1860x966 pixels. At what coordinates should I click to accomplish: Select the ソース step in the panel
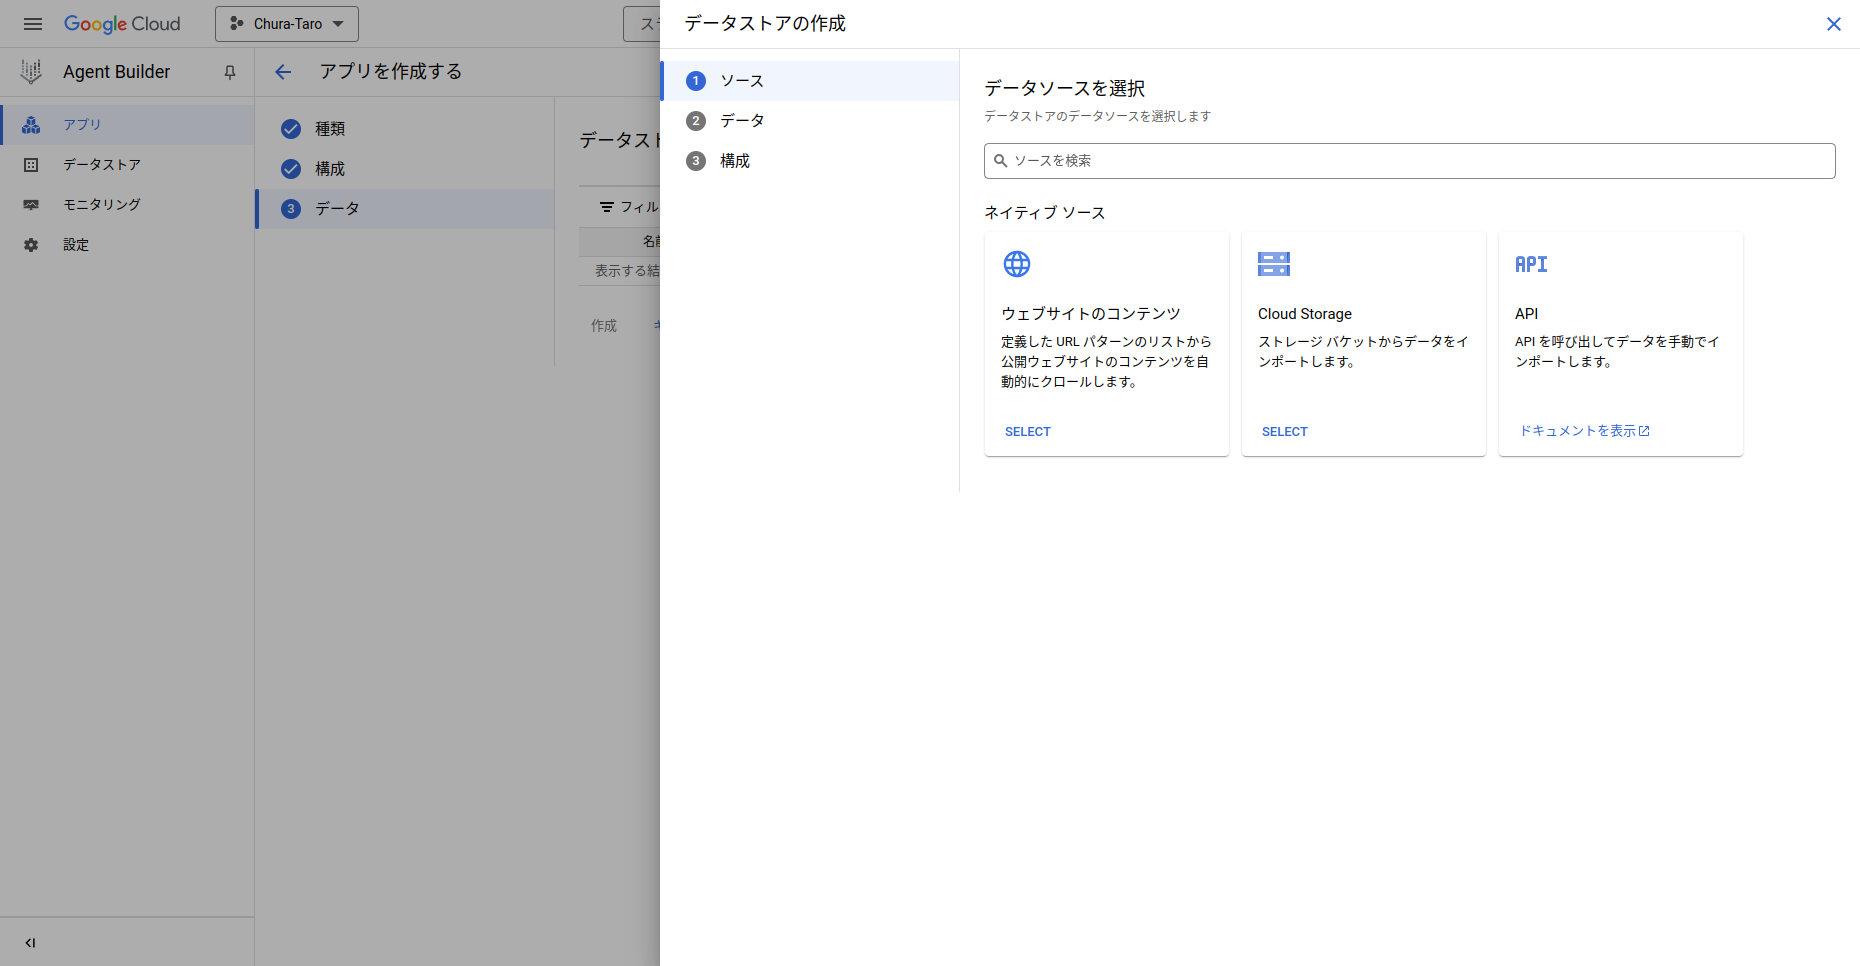click(x=810, y=81)
